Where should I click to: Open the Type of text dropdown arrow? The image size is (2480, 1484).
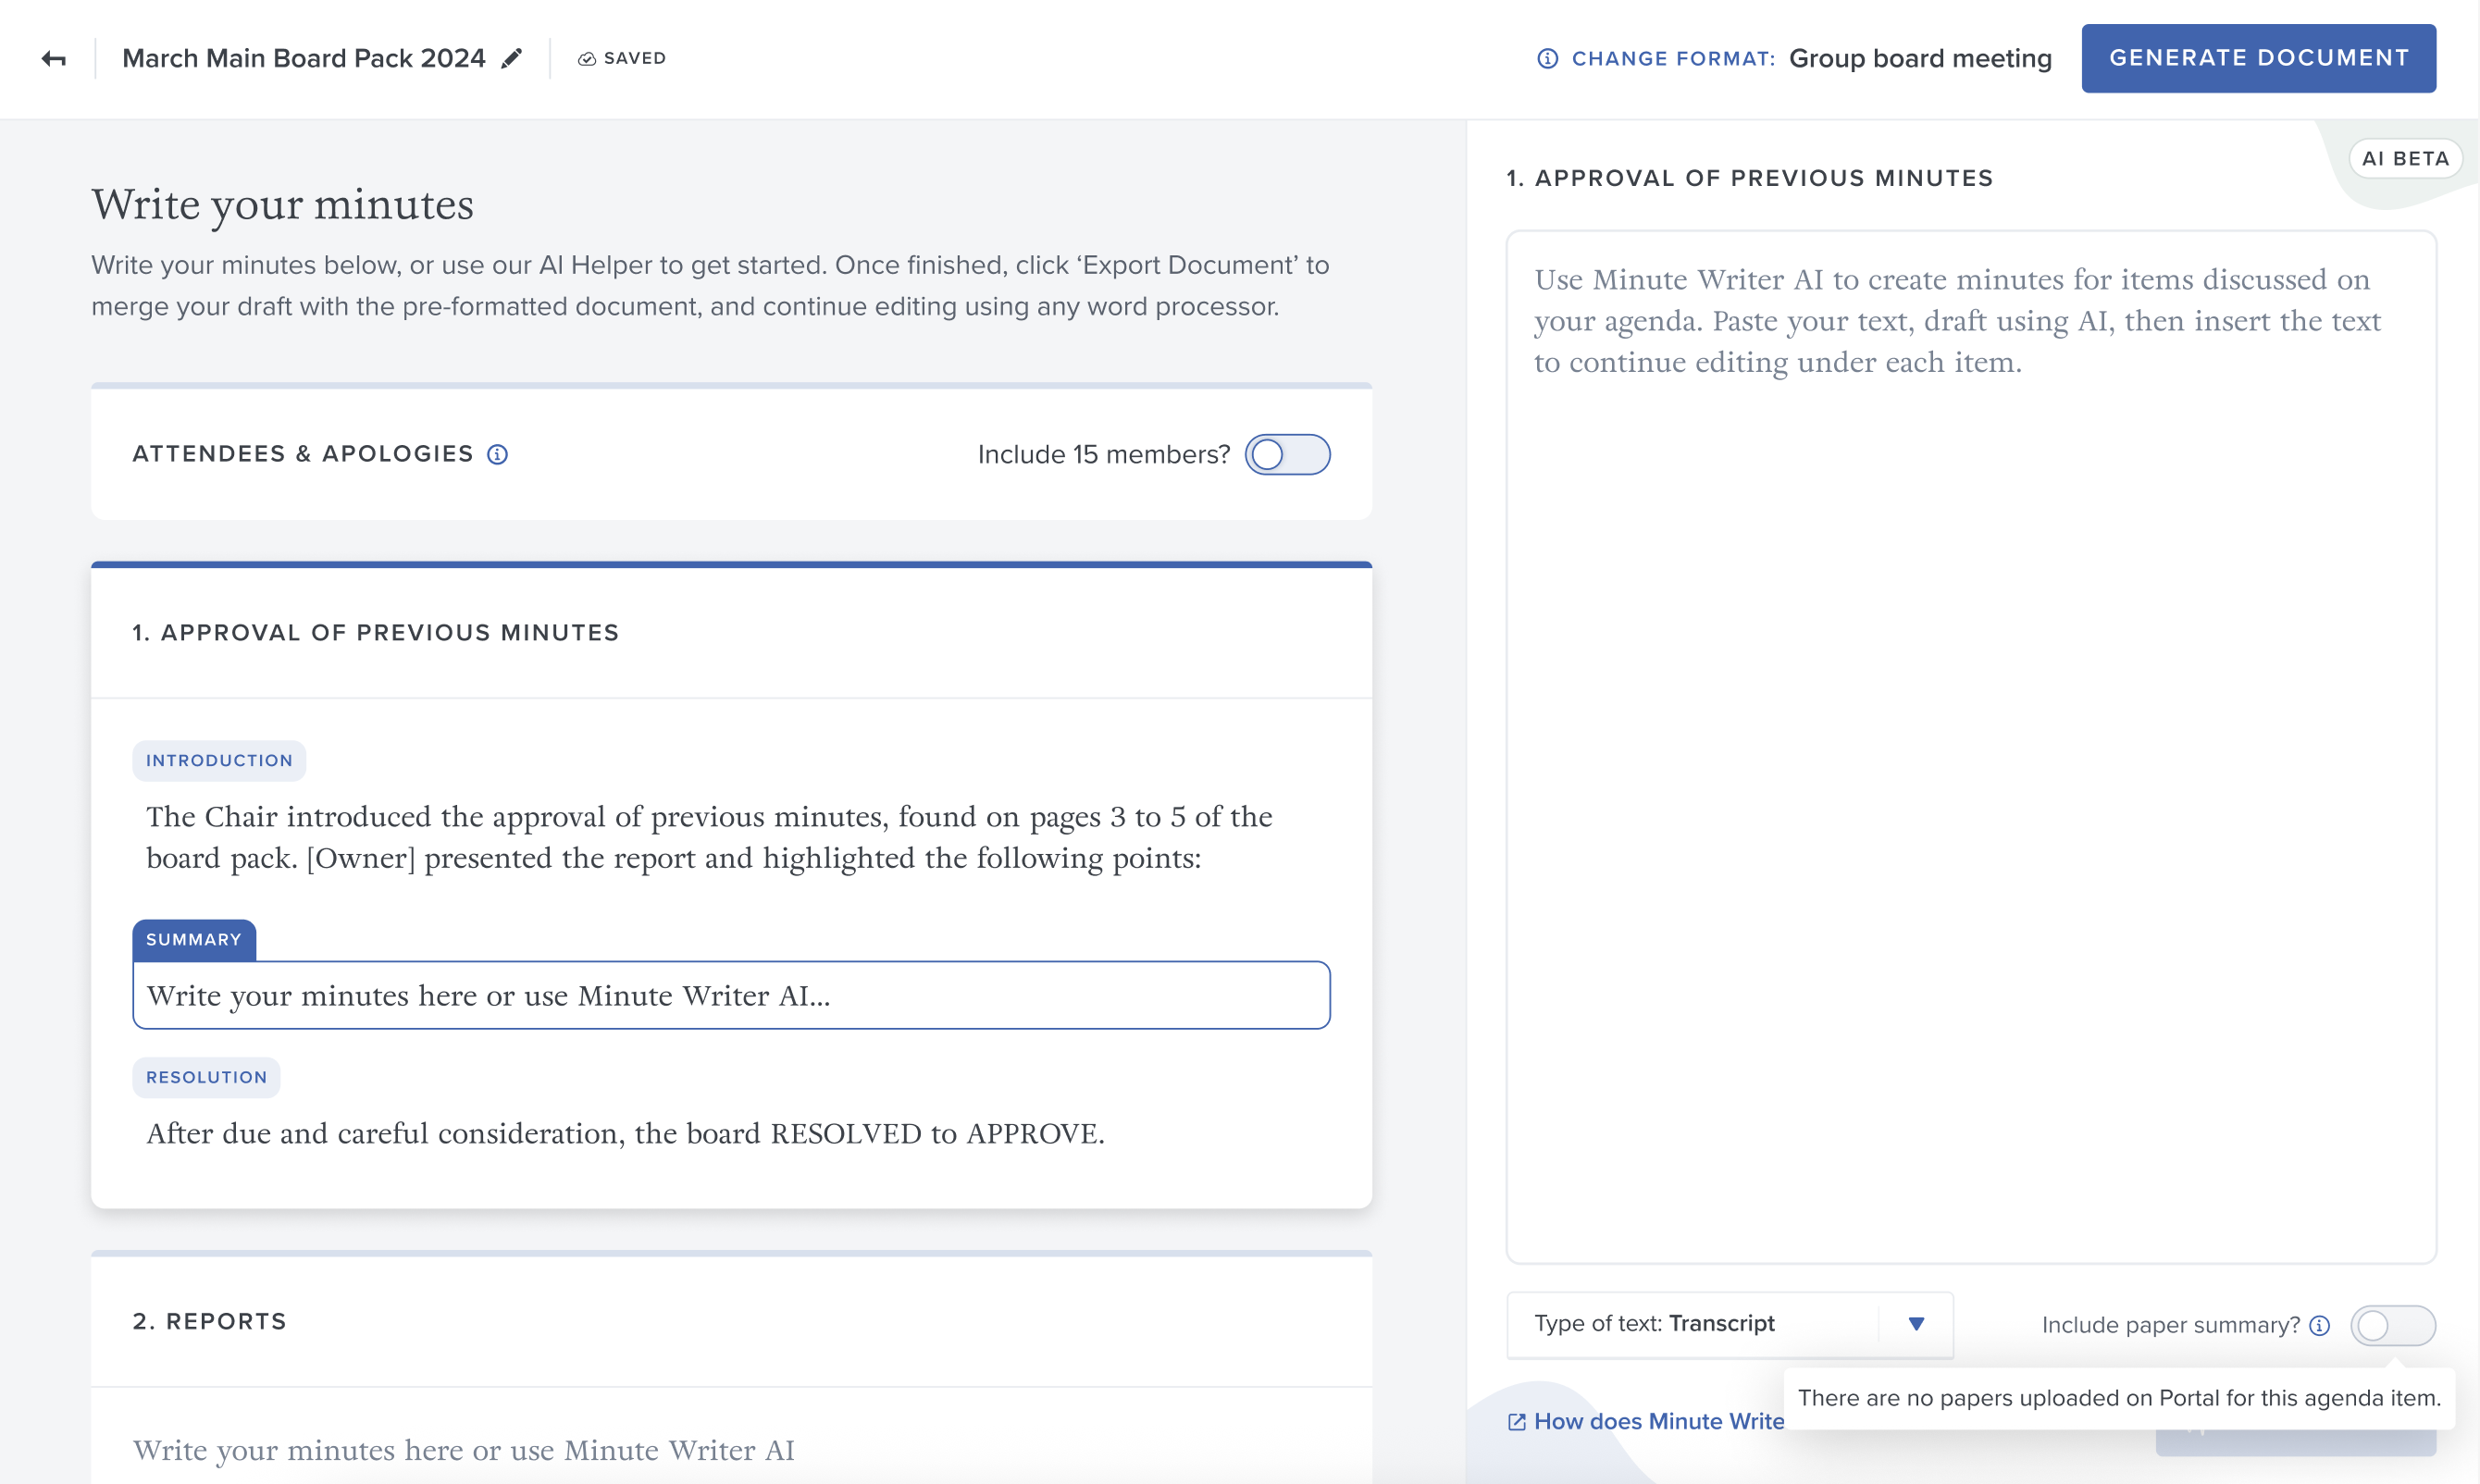coord(1916,1323)
